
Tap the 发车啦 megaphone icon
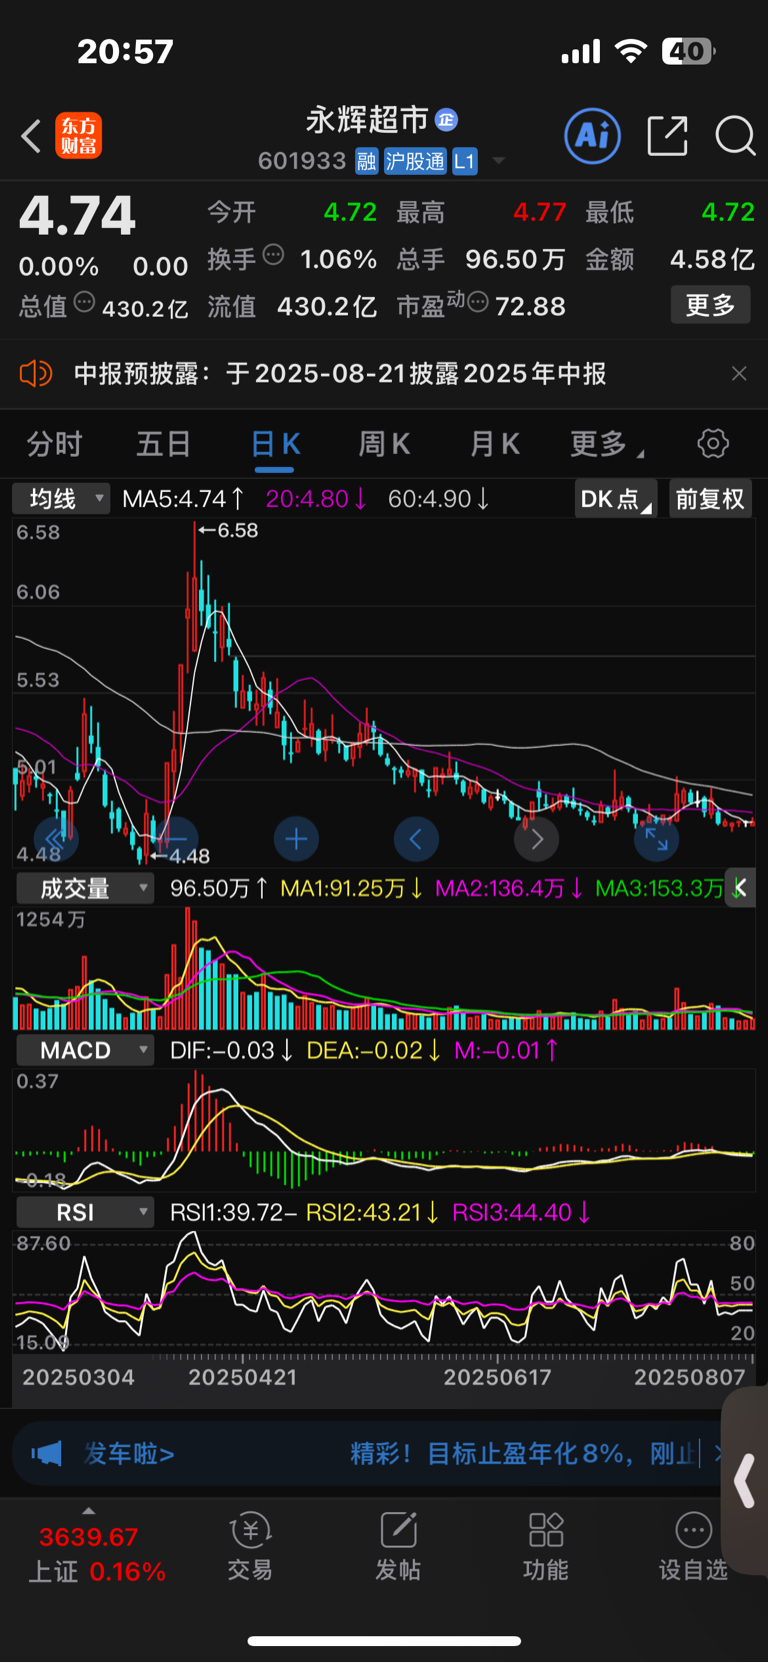pos(46,1453)
